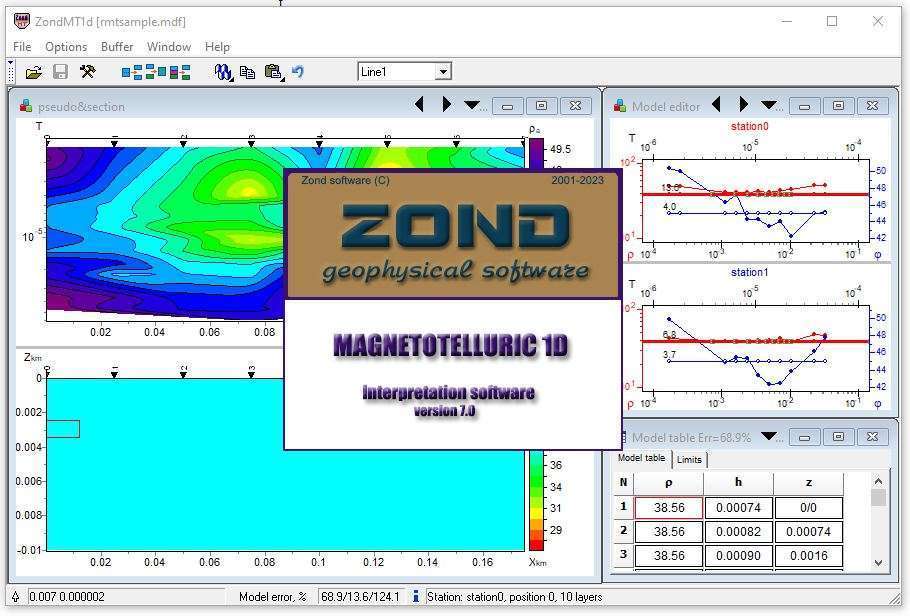Run inversion with blue wave icon

223,72
